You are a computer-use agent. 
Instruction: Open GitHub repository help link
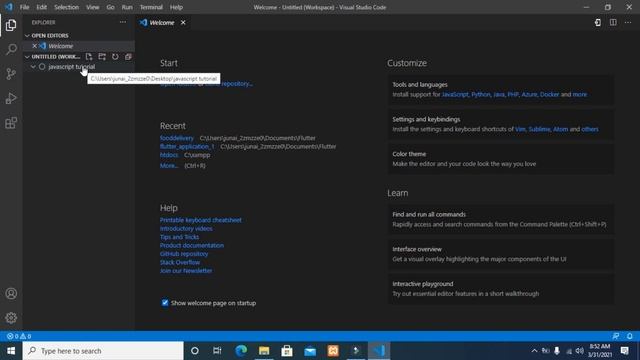click(x=184, y=254)
